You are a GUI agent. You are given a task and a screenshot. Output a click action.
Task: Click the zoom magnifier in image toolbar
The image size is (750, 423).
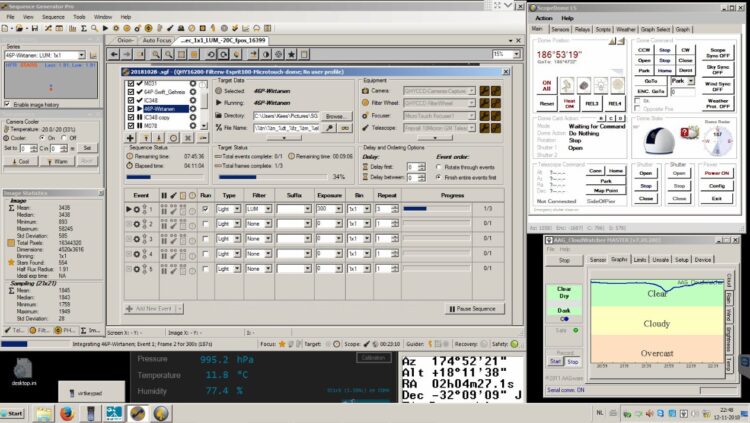(x=155, y=55)
